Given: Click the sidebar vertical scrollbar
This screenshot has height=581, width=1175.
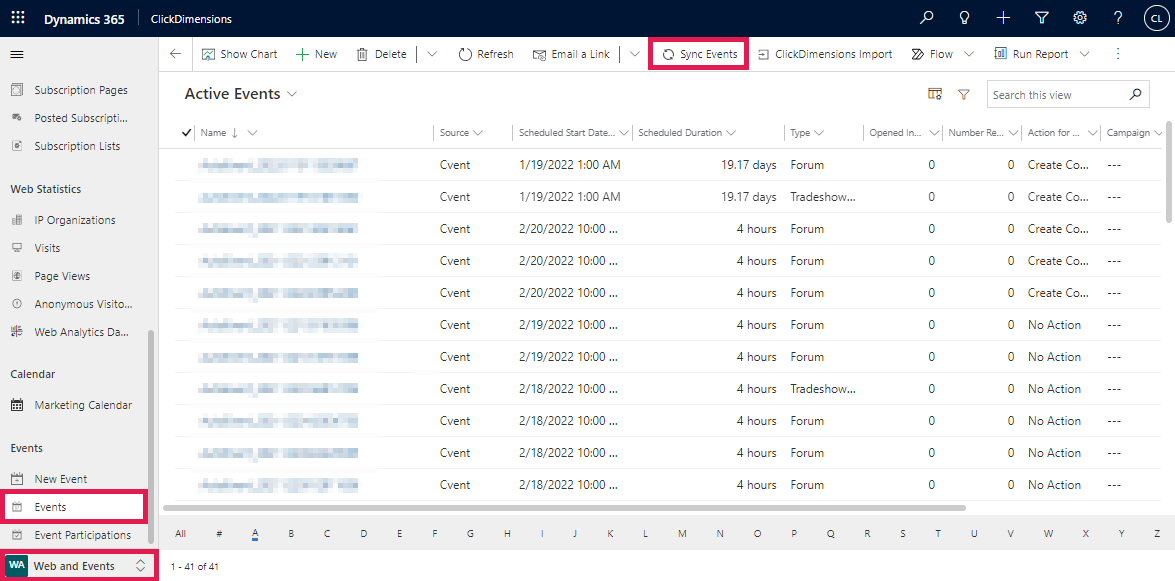Looking at the screenshot, I should (x=151, y=436).
